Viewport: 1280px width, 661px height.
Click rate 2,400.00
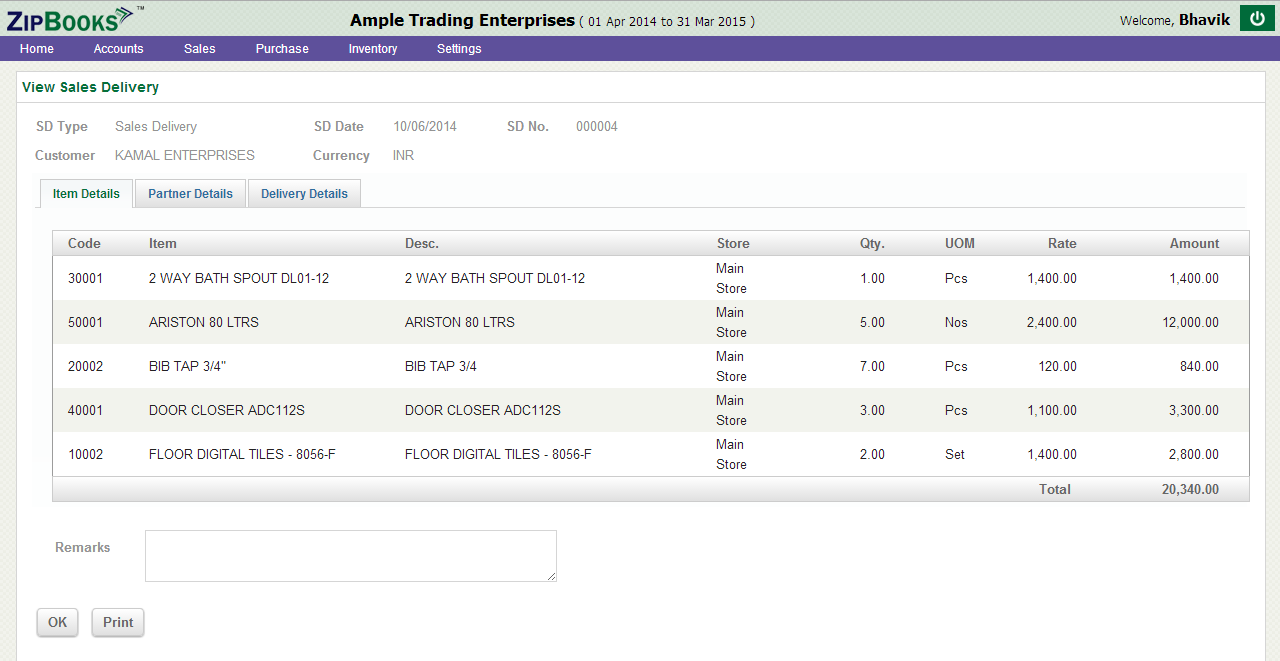pyautogui.click(x=1052, y=323)
